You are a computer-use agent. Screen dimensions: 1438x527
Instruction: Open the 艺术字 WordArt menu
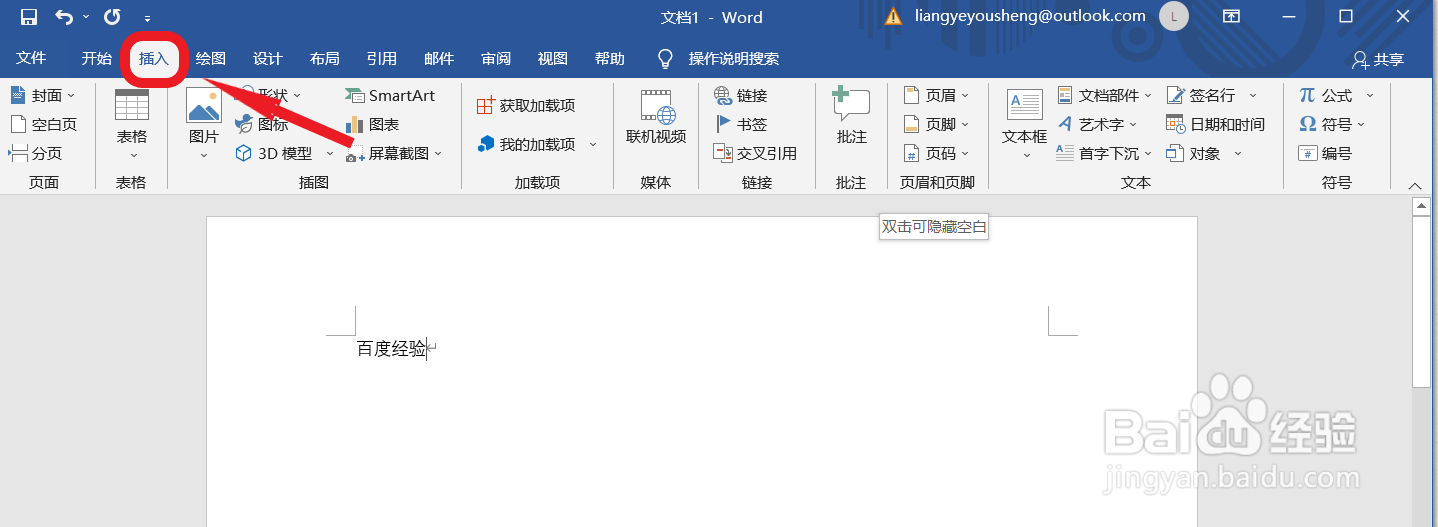tap(1097, 124)
